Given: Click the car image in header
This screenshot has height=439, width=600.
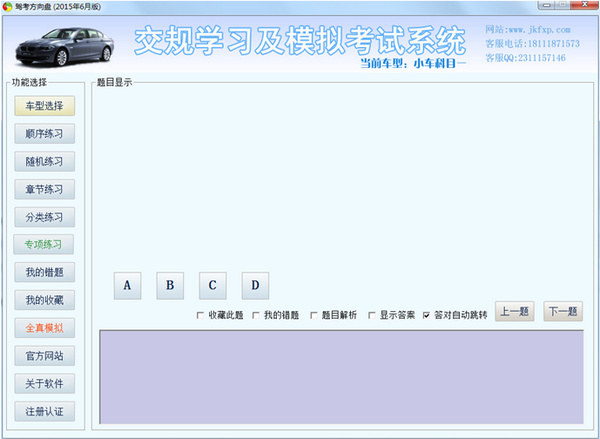Looking at the screenshot, I should tap(64, 46).
